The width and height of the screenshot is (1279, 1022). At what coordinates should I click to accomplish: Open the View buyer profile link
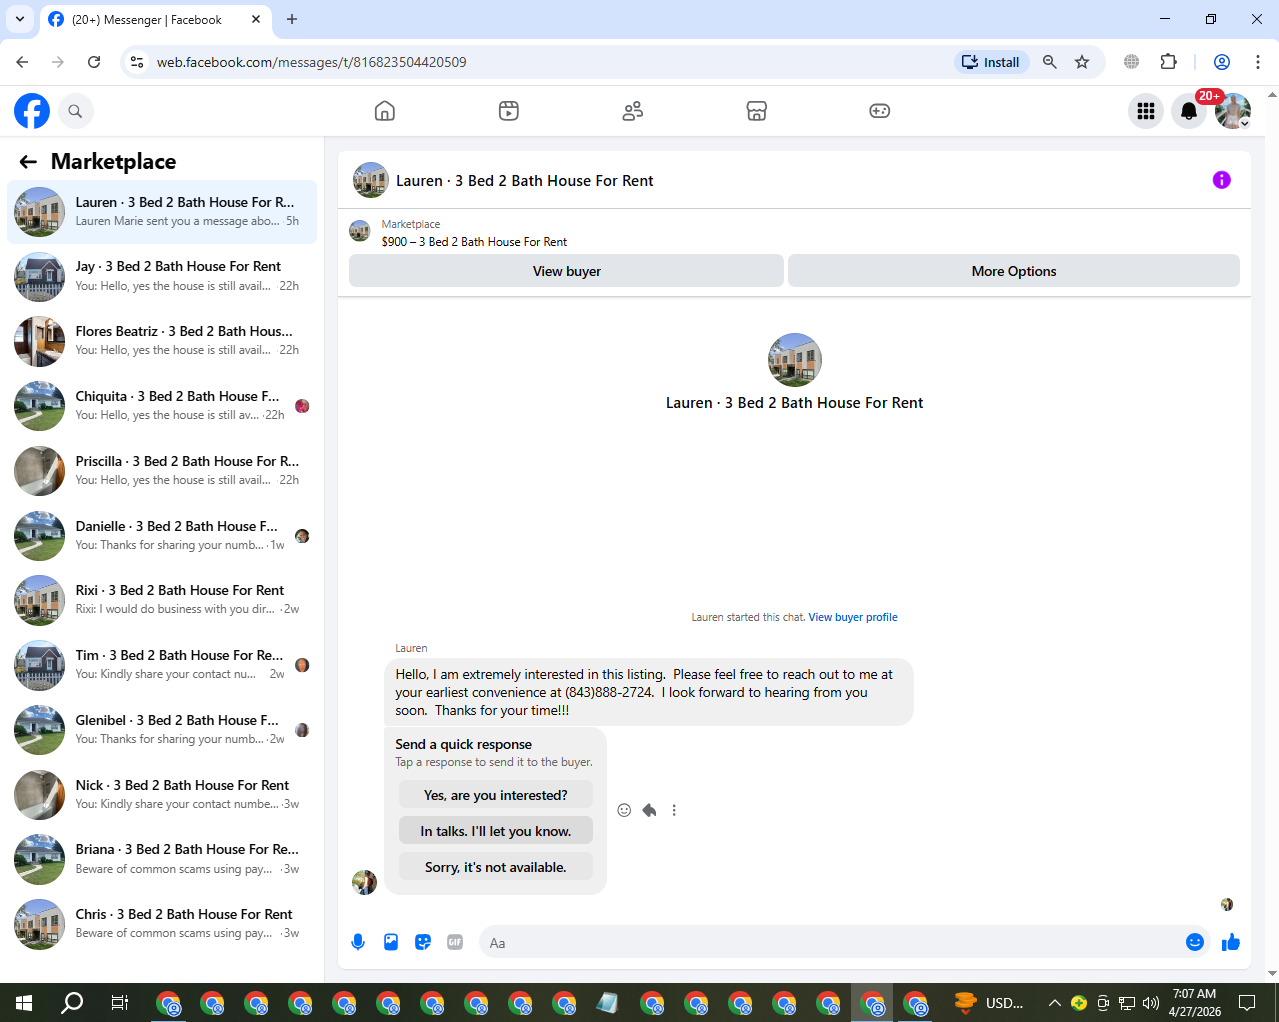[x=853, y=617]
